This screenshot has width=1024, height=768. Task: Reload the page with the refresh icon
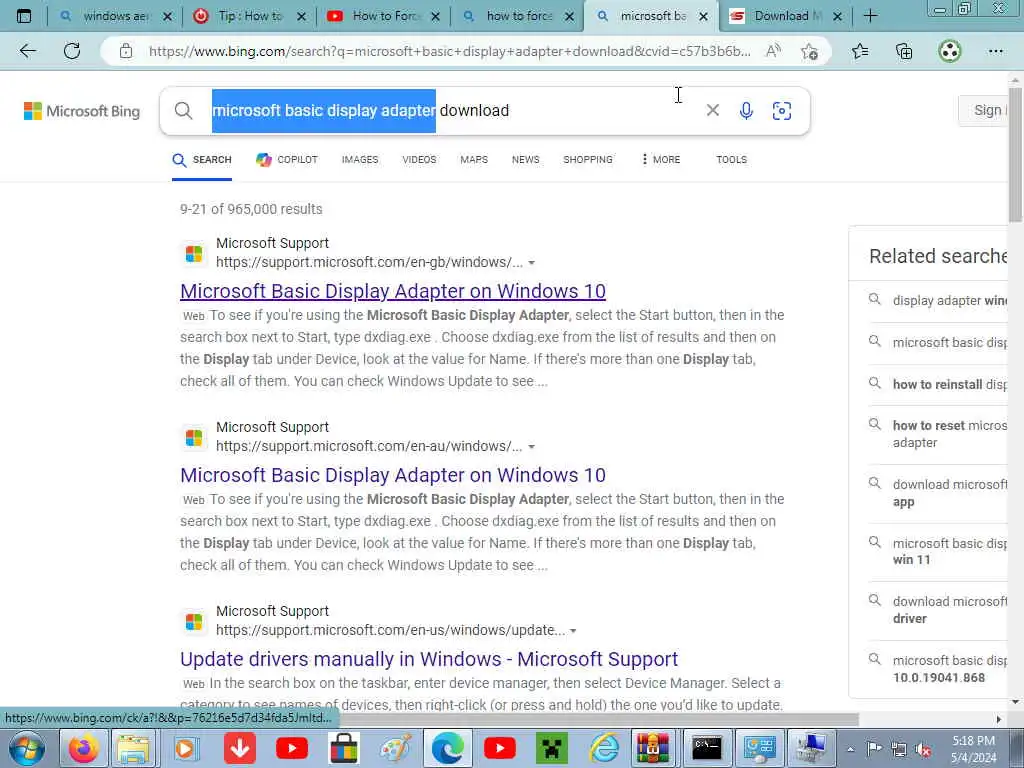coord(72,51)
